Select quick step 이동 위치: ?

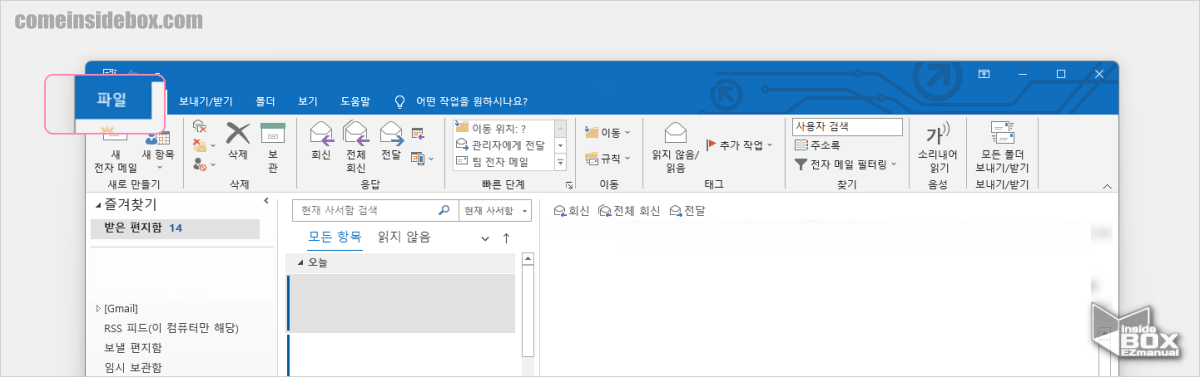(x=503, y=128)
